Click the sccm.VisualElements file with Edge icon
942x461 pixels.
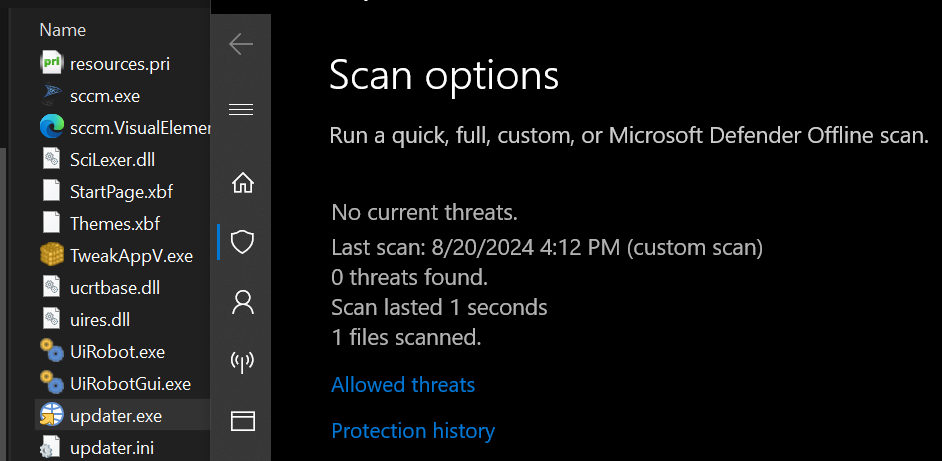pyautogui.click(x=139, y=128)
